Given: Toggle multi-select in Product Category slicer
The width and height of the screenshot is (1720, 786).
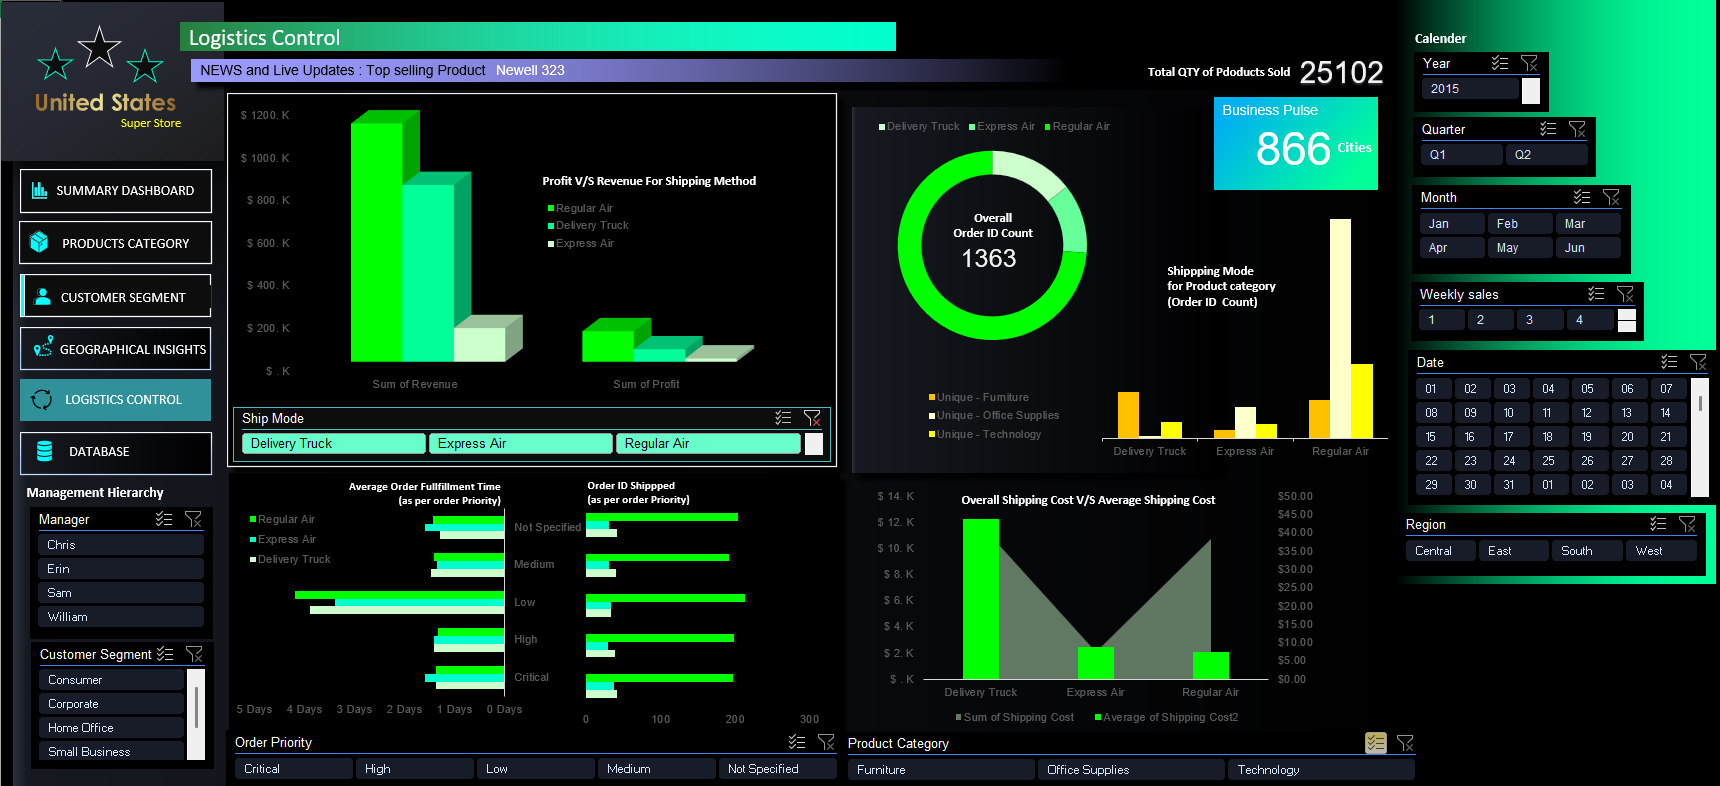Looking at the screenshot, I should click(x=1376, y=743).
